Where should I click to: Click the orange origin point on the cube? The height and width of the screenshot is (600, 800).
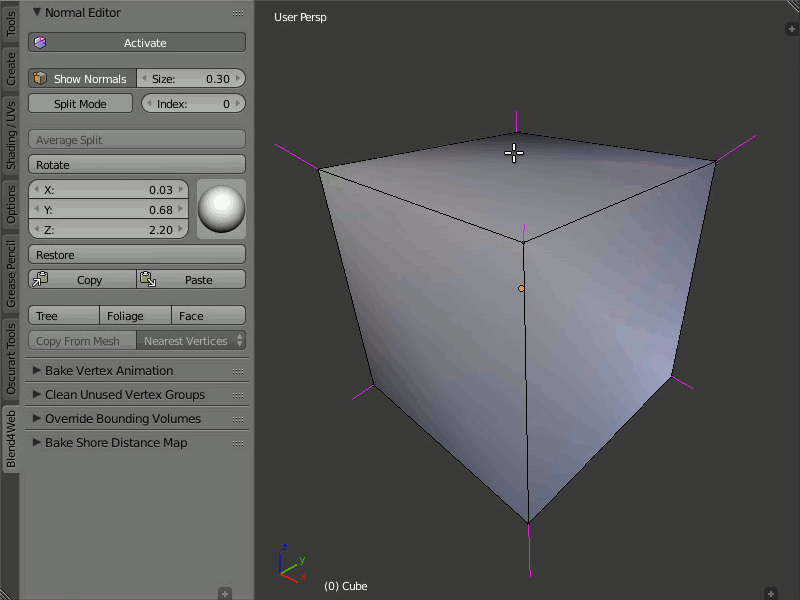[x=521, y=288]
